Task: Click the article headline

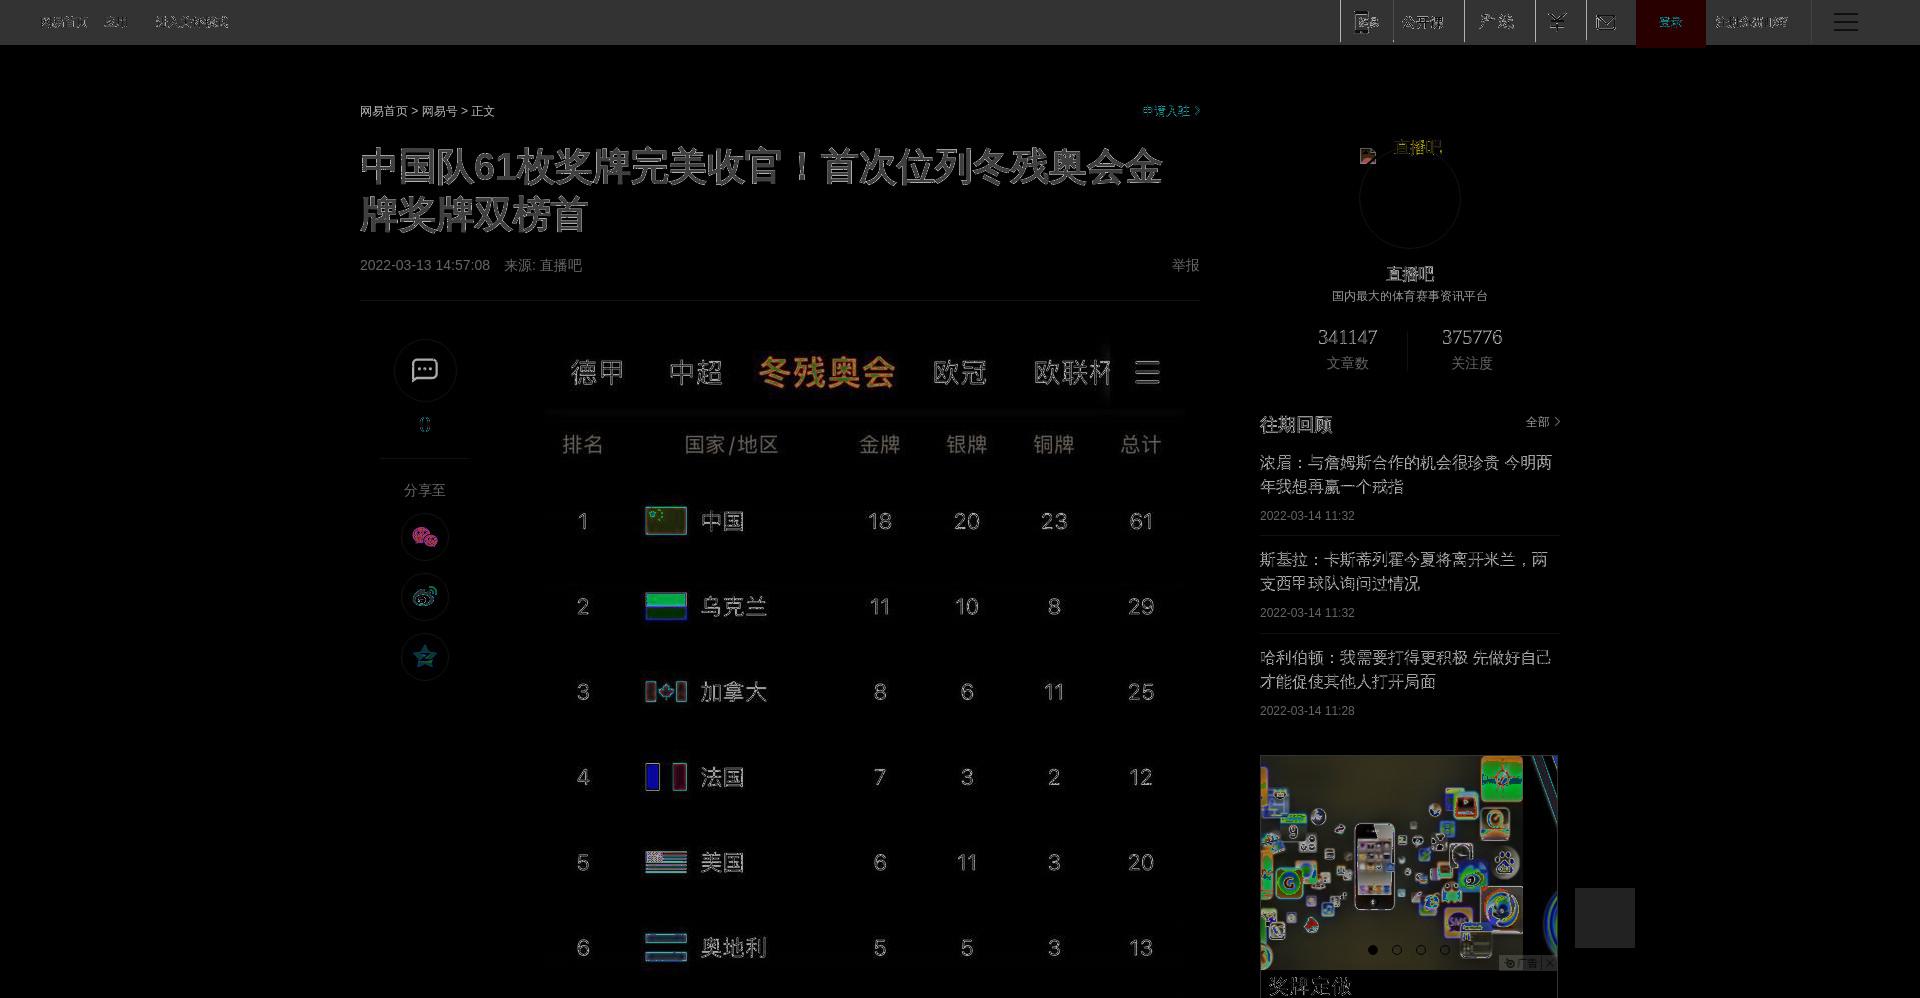Action: tap(761, 190)
